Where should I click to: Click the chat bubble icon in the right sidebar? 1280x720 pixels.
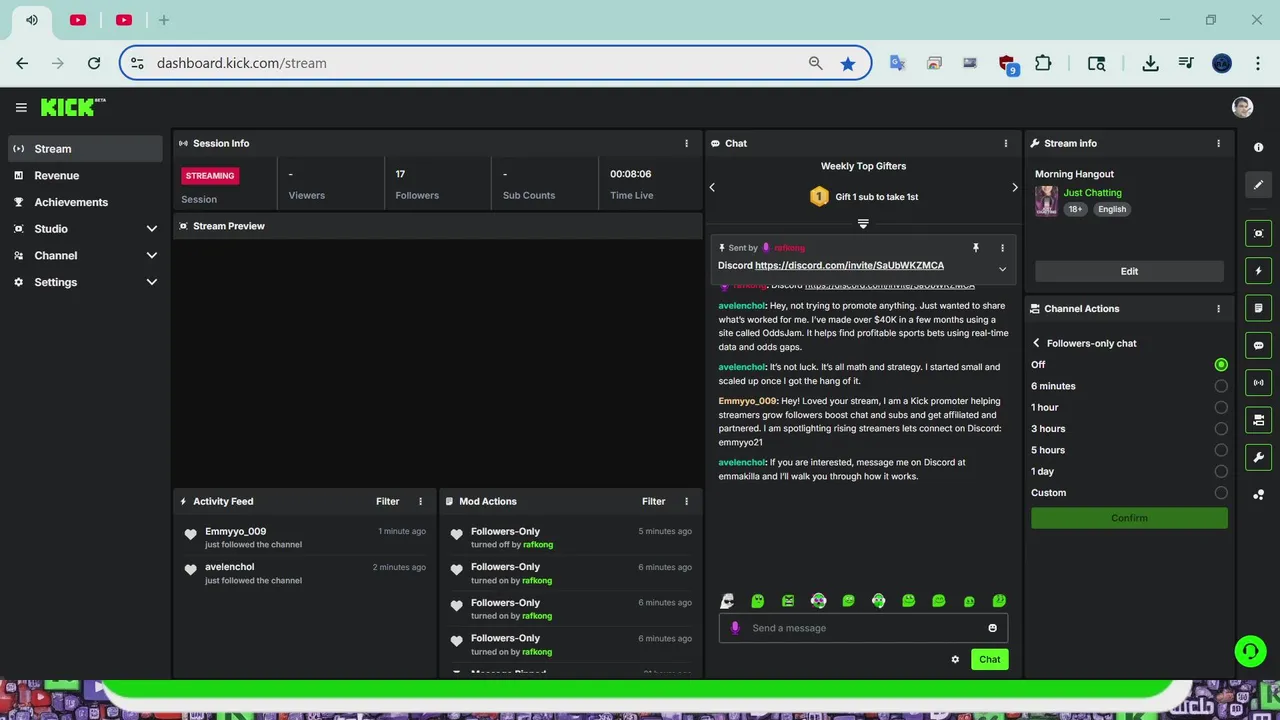[x=1258, y=346]
